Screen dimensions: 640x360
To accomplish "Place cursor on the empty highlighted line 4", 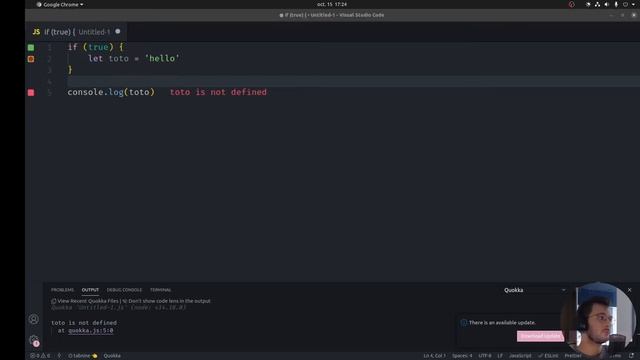I will pyautogui.click(x=353, y=81).
